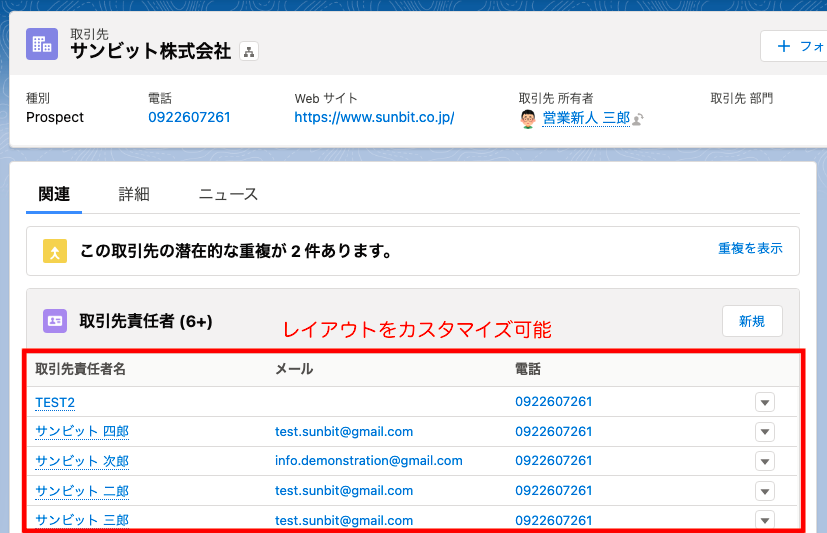Click サンビット 二郎's email address
827x533 pixels.
344,490
